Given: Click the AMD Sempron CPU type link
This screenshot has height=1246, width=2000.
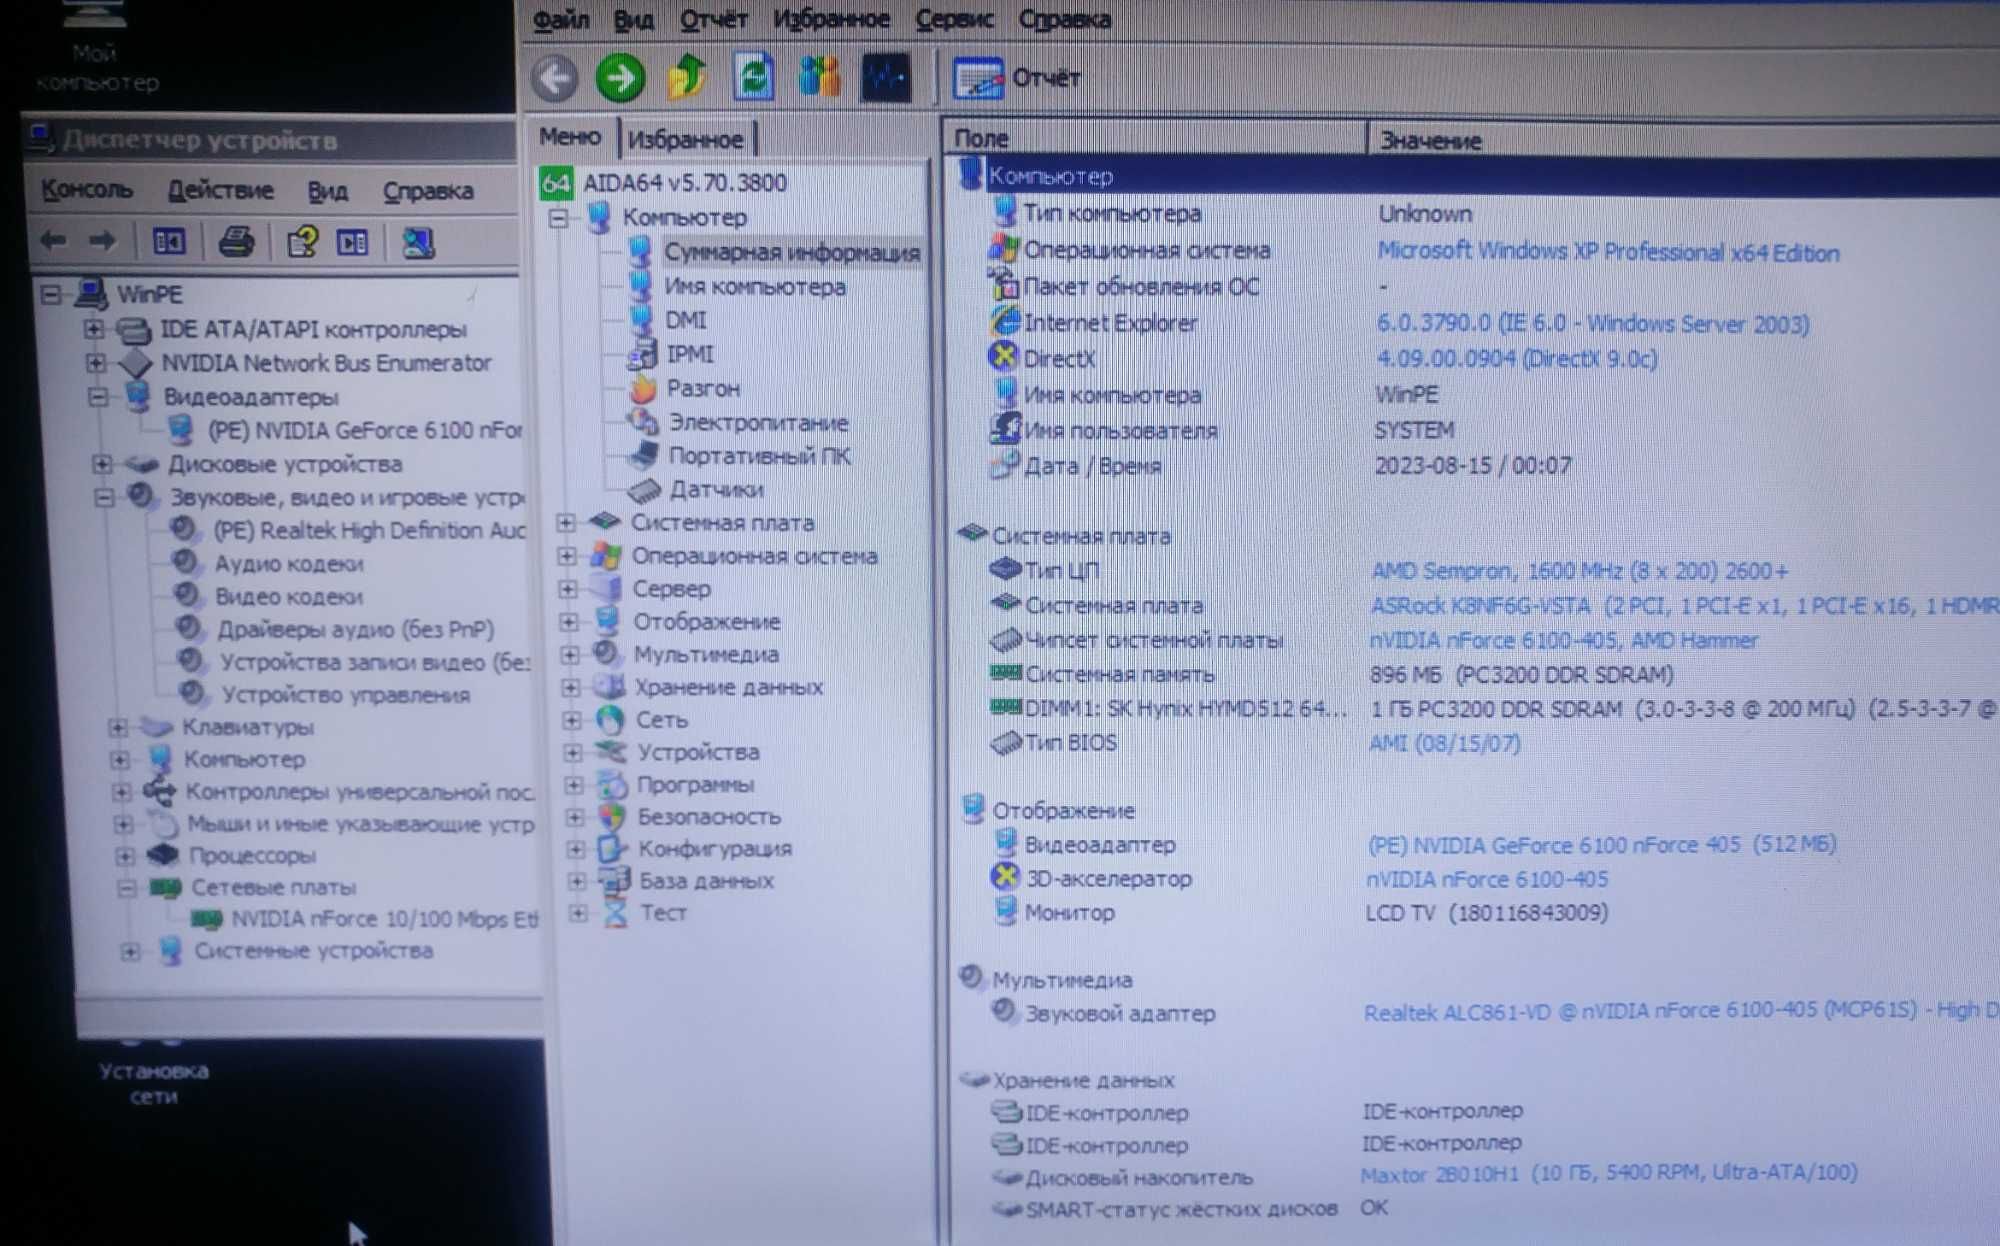Looking at the screenshot, I should [1579, 571].
